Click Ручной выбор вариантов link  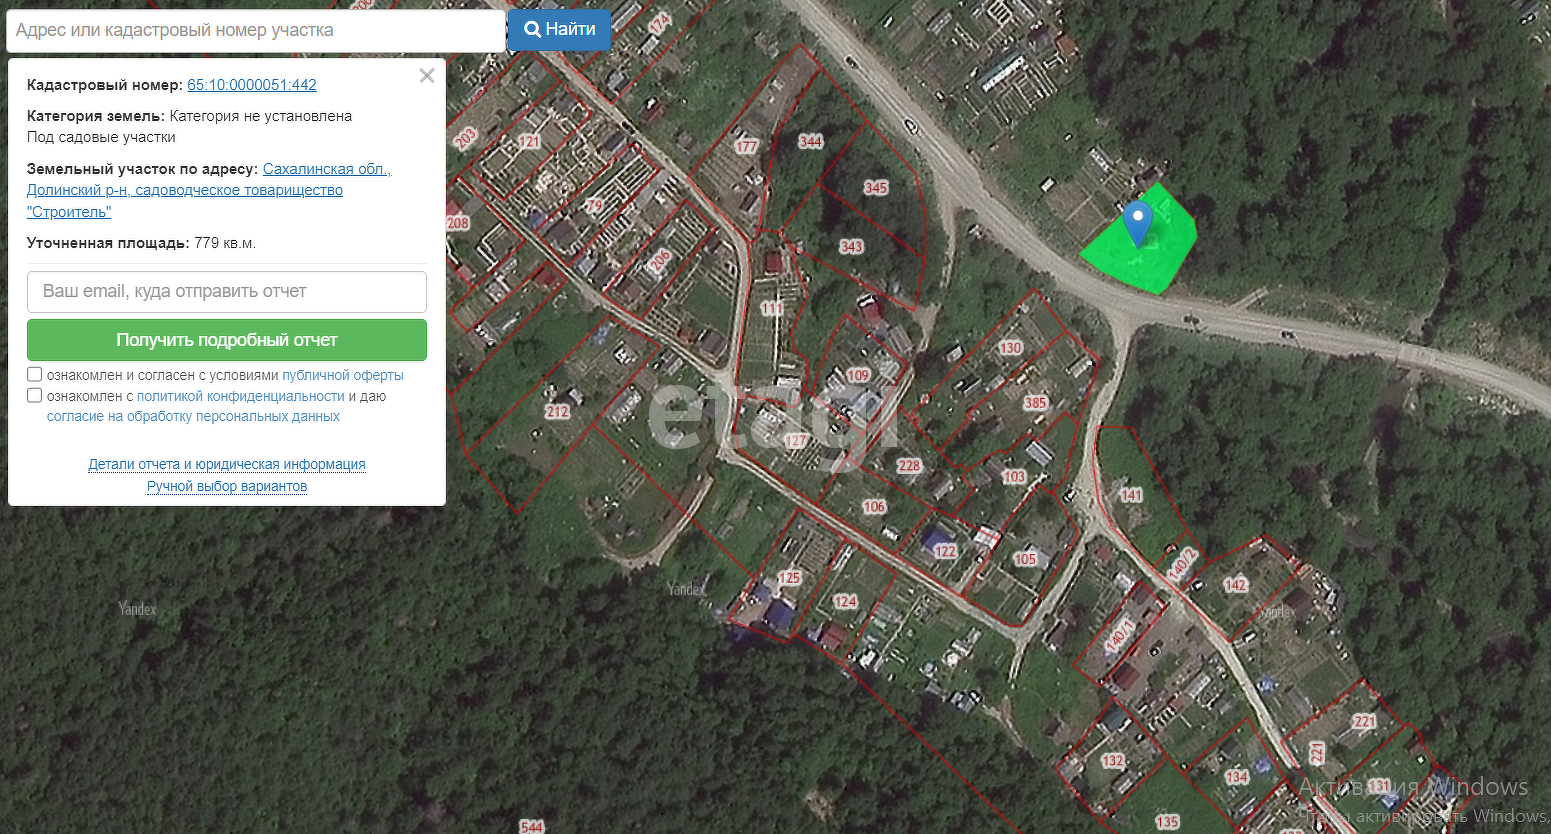(227, 486)
